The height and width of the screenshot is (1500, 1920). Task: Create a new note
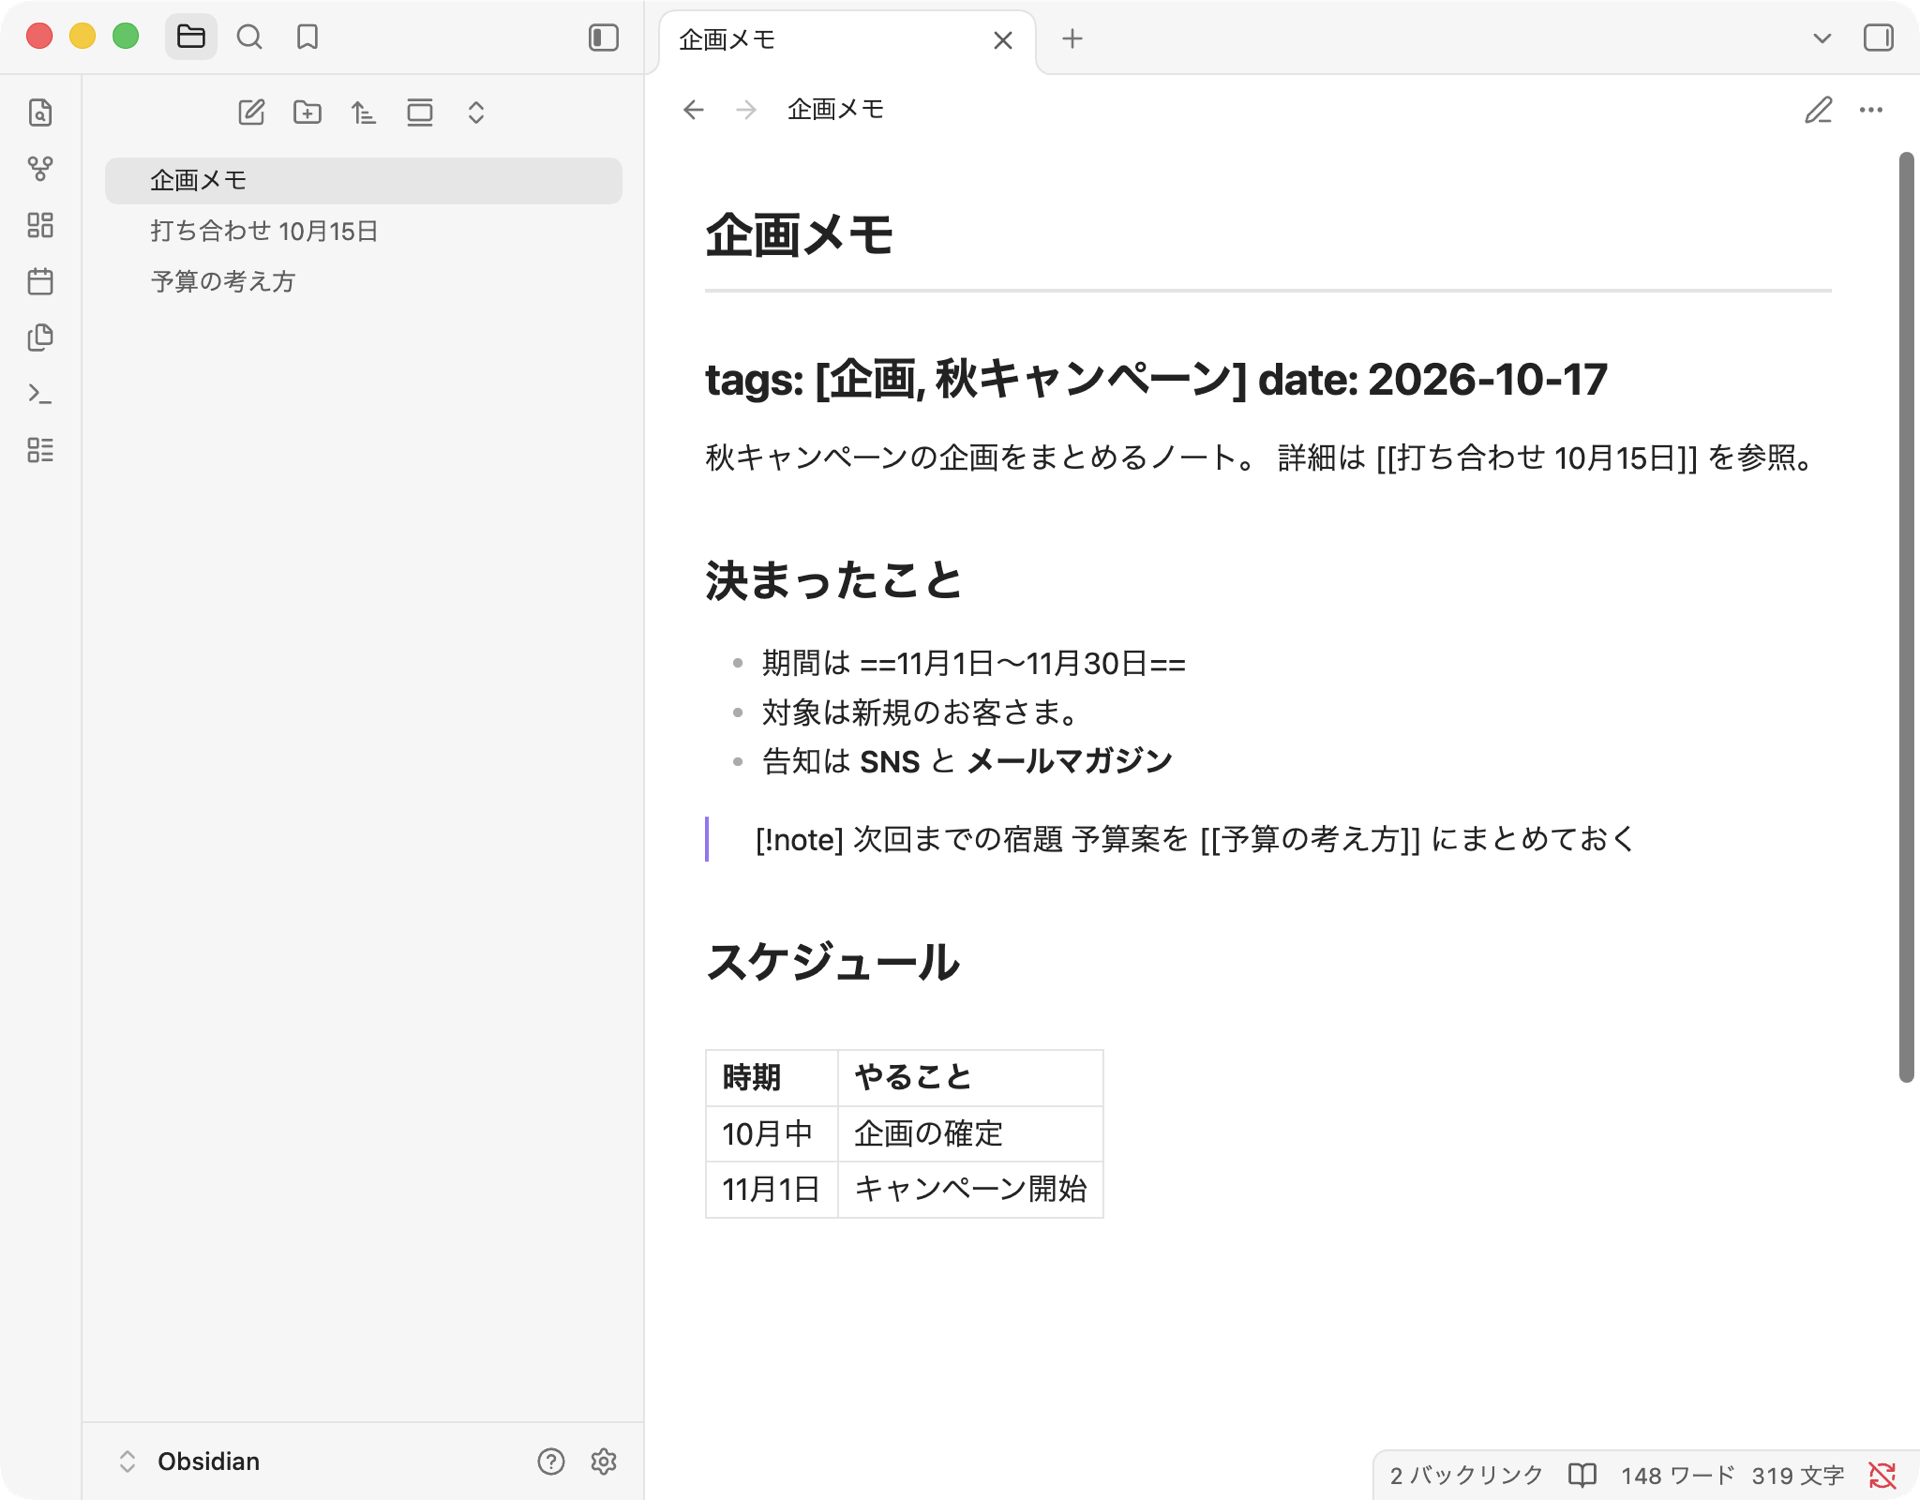point(251,112)
